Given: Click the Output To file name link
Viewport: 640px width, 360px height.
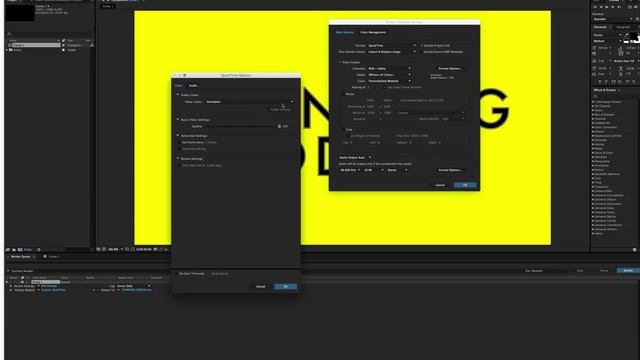Looking at the screenshot, I should coord(136,290).
